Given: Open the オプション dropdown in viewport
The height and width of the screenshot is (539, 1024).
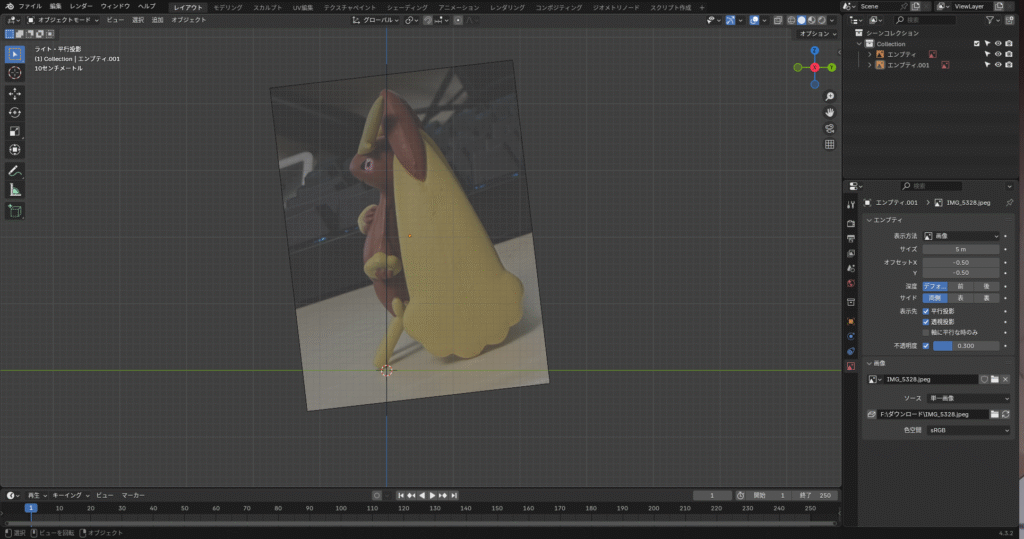Looking at the screenshot, I should (818, 34).
